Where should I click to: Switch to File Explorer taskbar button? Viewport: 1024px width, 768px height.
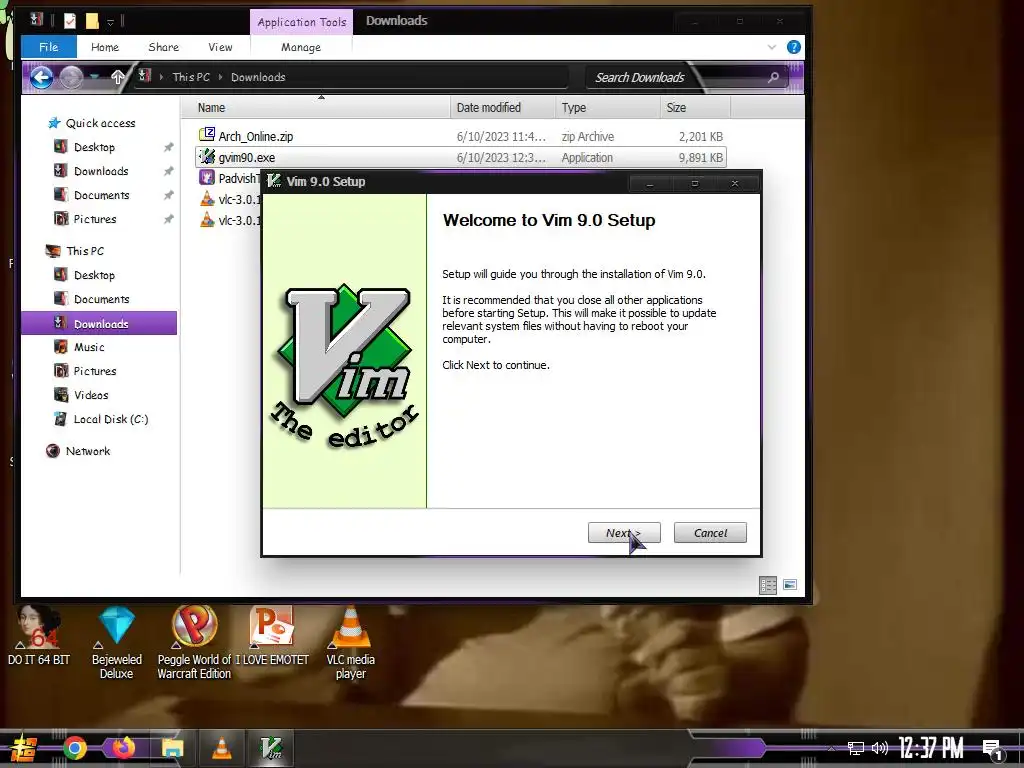pyautogui.click(x=173, y=748)
